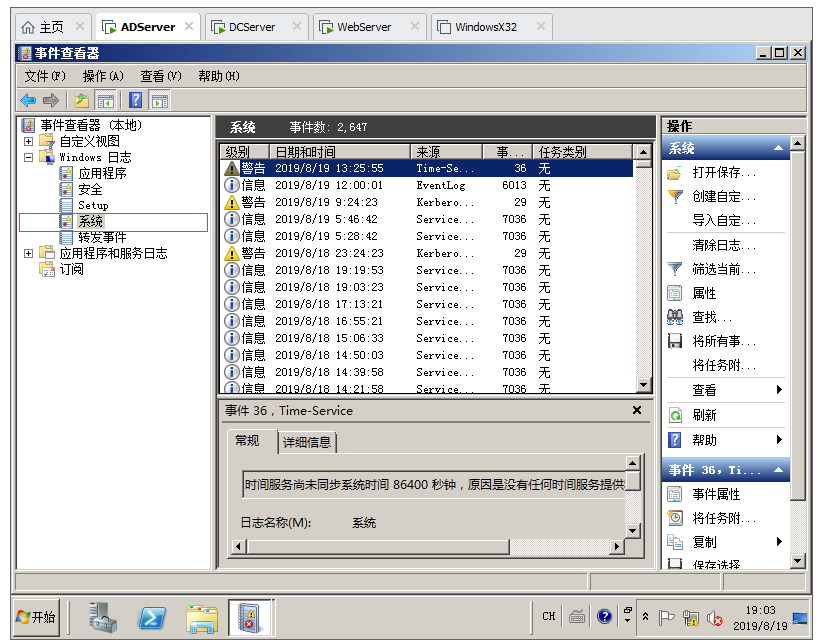The width and height of the screenshot is (819, 642).
Task: Click the forward arrow toolbar icon
Action: [x=51, y=100]
